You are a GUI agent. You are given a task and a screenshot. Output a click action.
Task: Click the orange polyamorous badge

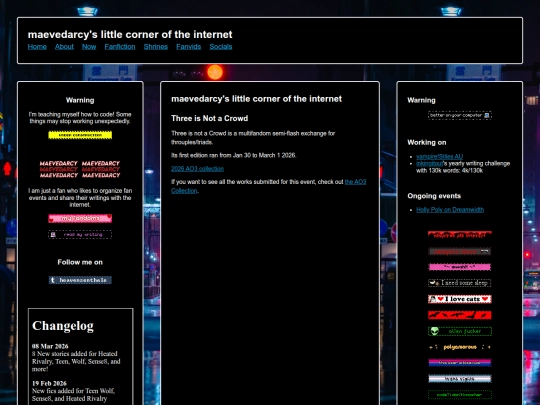pos(460,347)
